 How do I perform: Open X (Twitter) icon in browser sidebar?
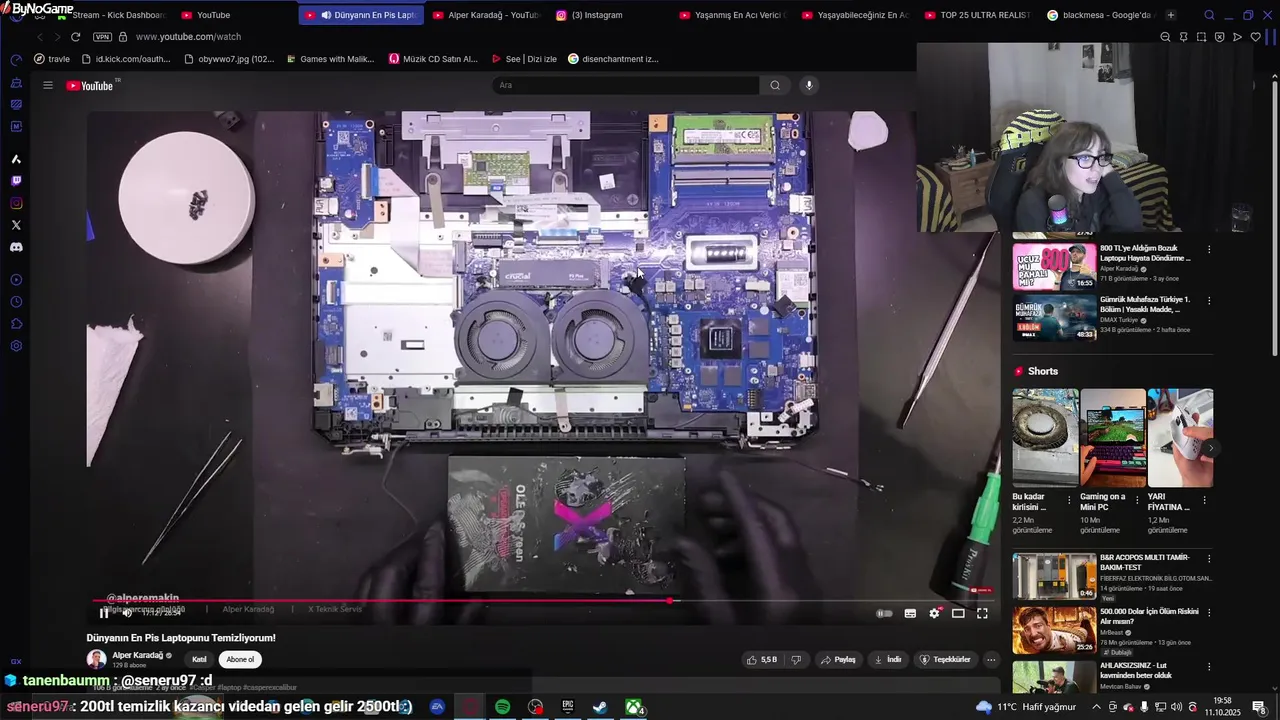tap(16, 225)
